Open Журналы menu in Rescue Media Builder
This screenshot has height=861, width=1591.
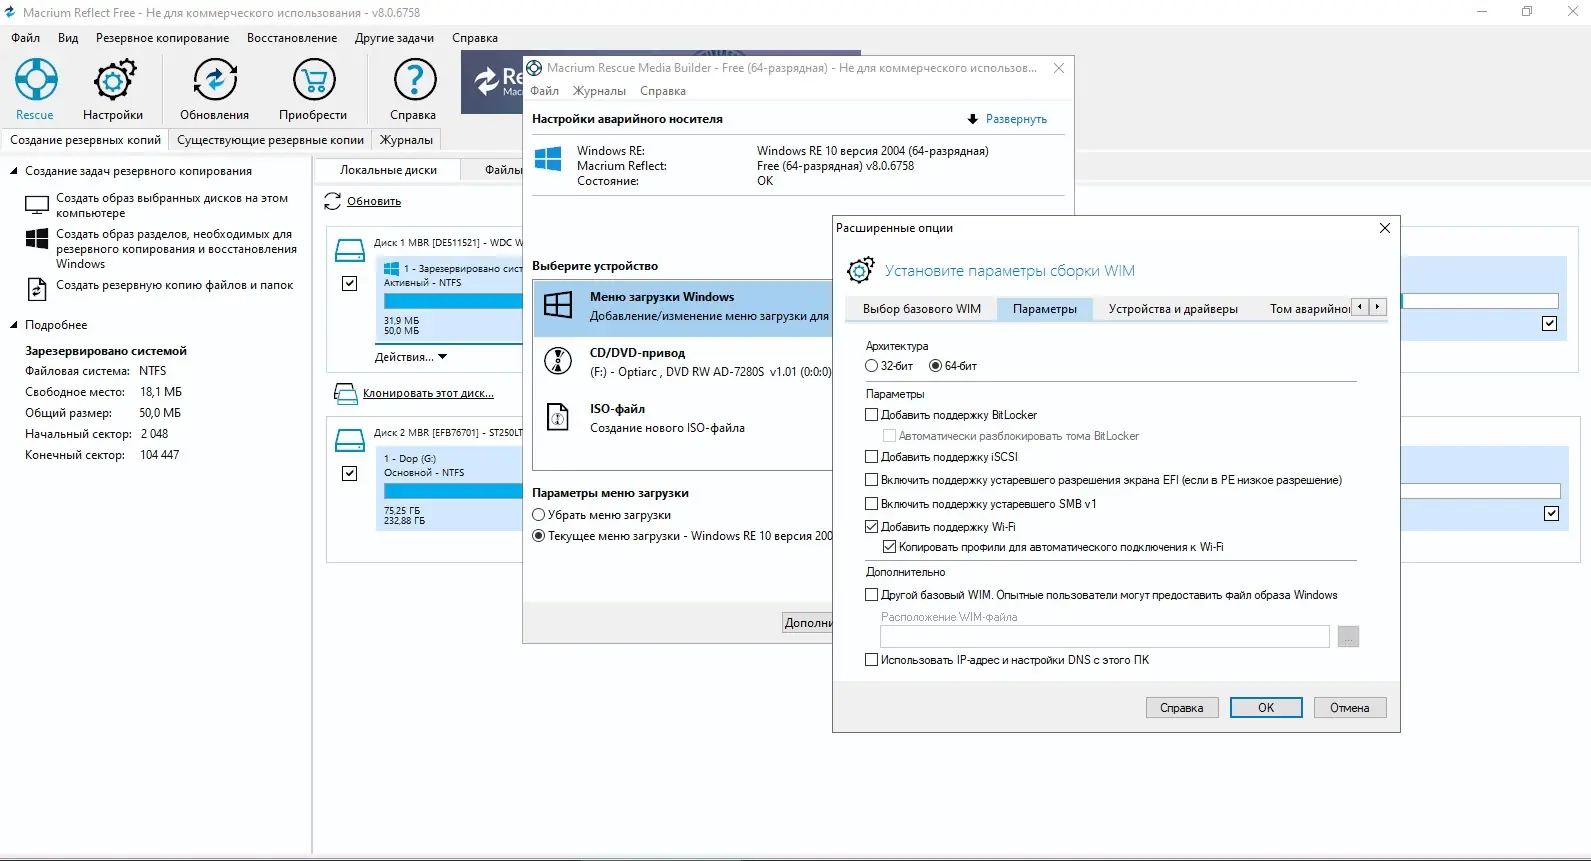pyautogui.click(x=599, y=91)
